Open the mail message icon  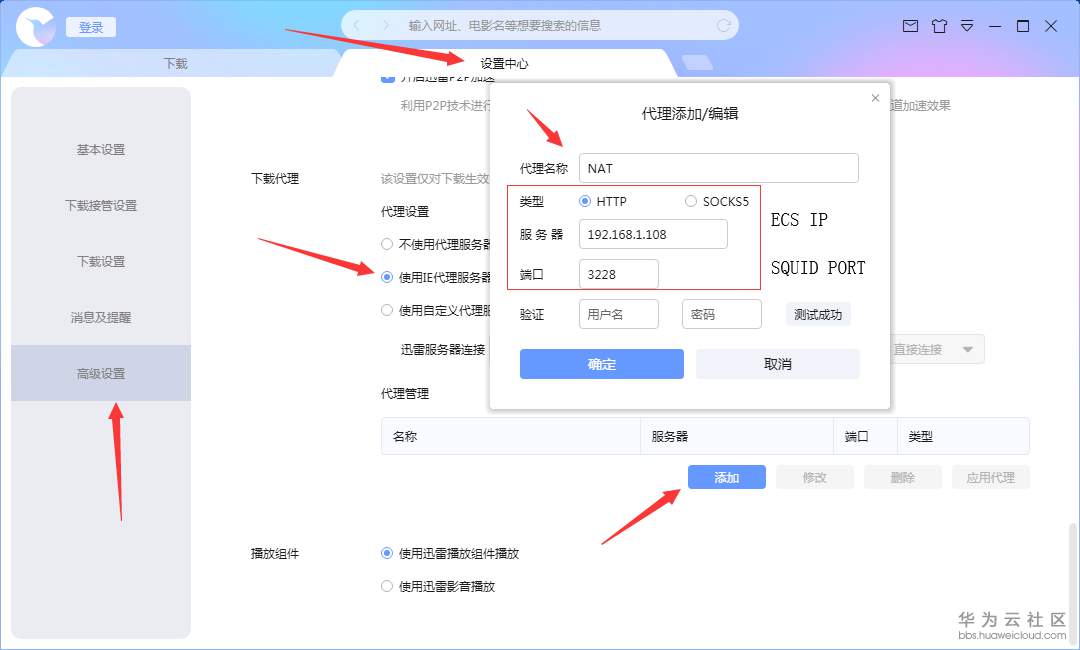click(911, 26)
